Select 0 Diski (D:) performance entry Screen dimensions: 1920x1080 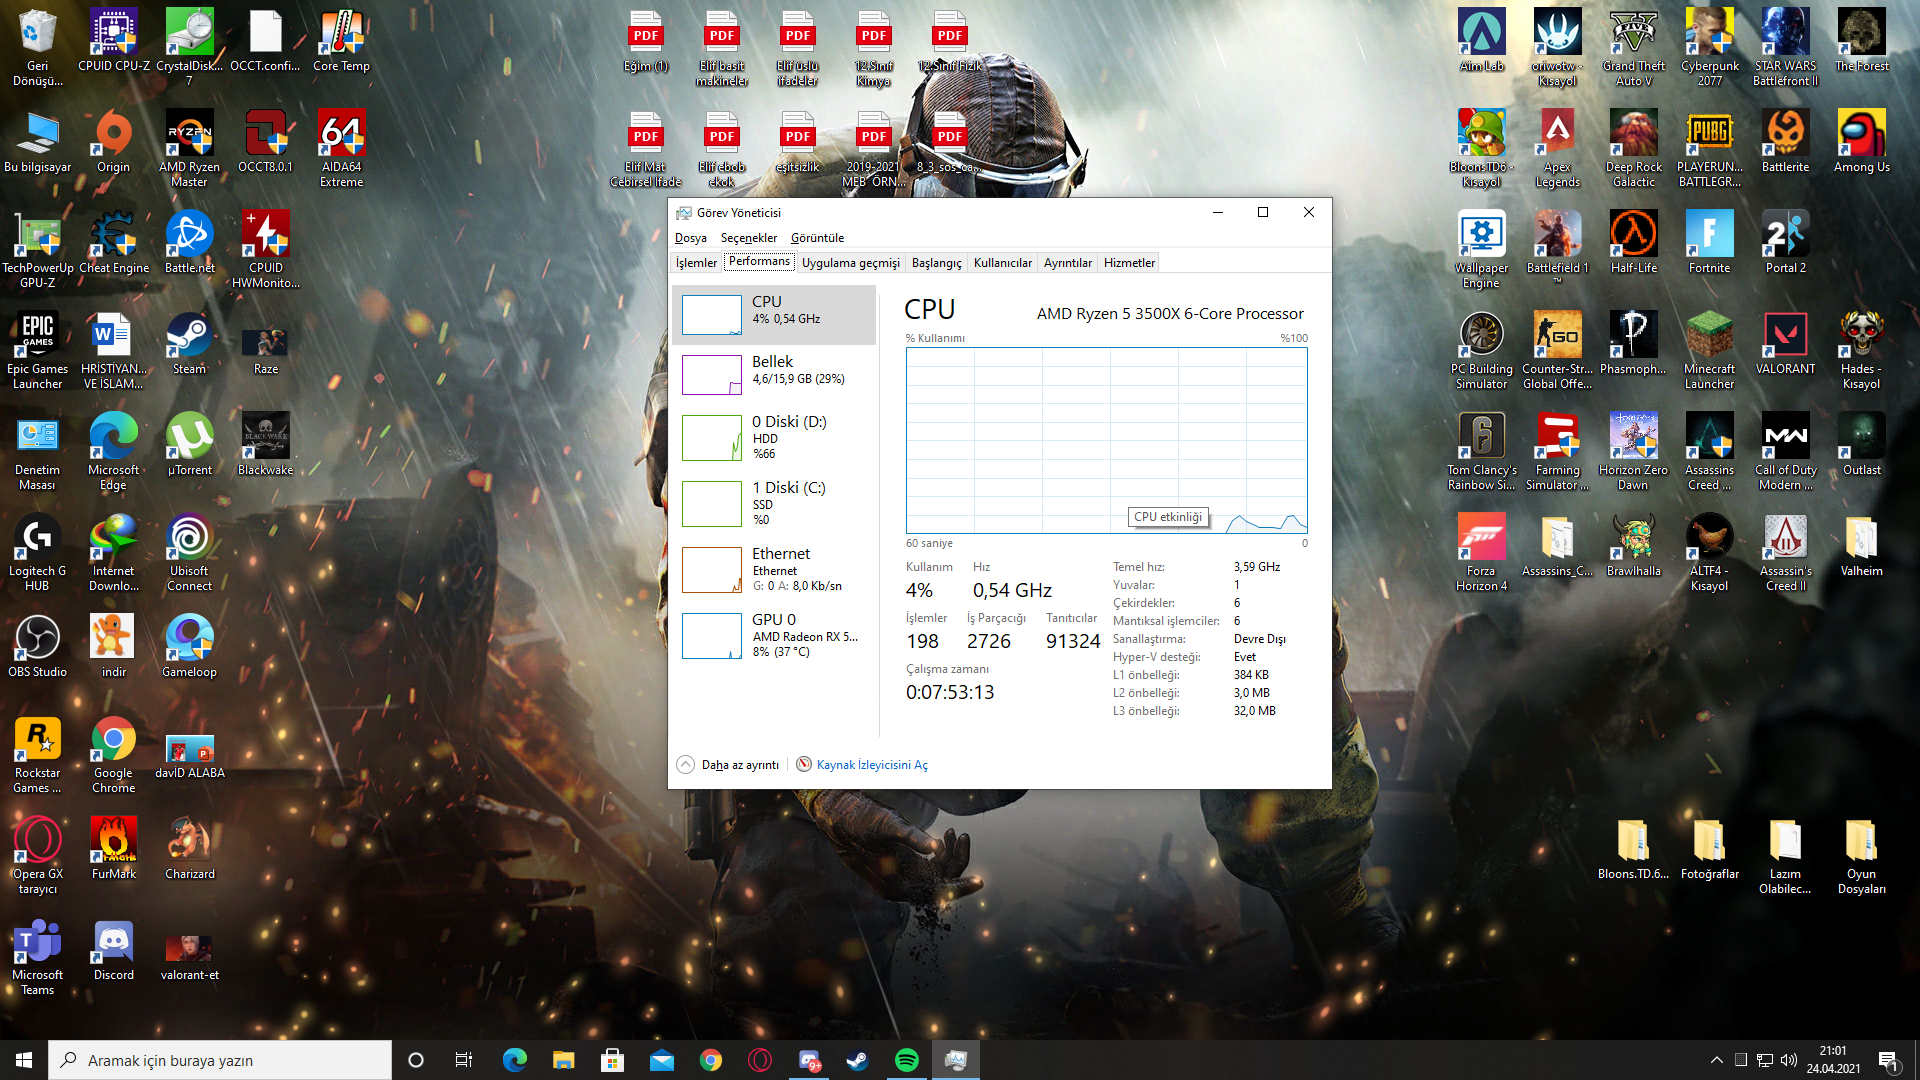(775, 437)
